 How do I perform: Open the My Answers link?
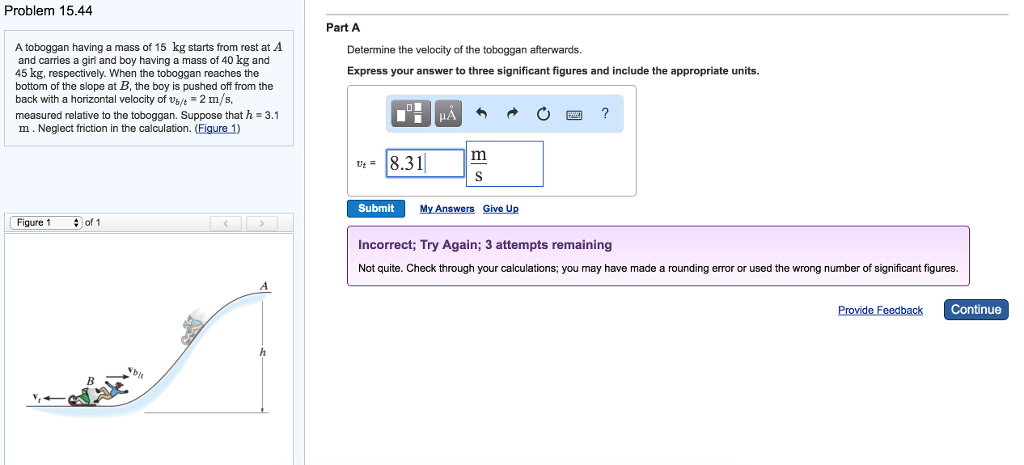(447, 209)
